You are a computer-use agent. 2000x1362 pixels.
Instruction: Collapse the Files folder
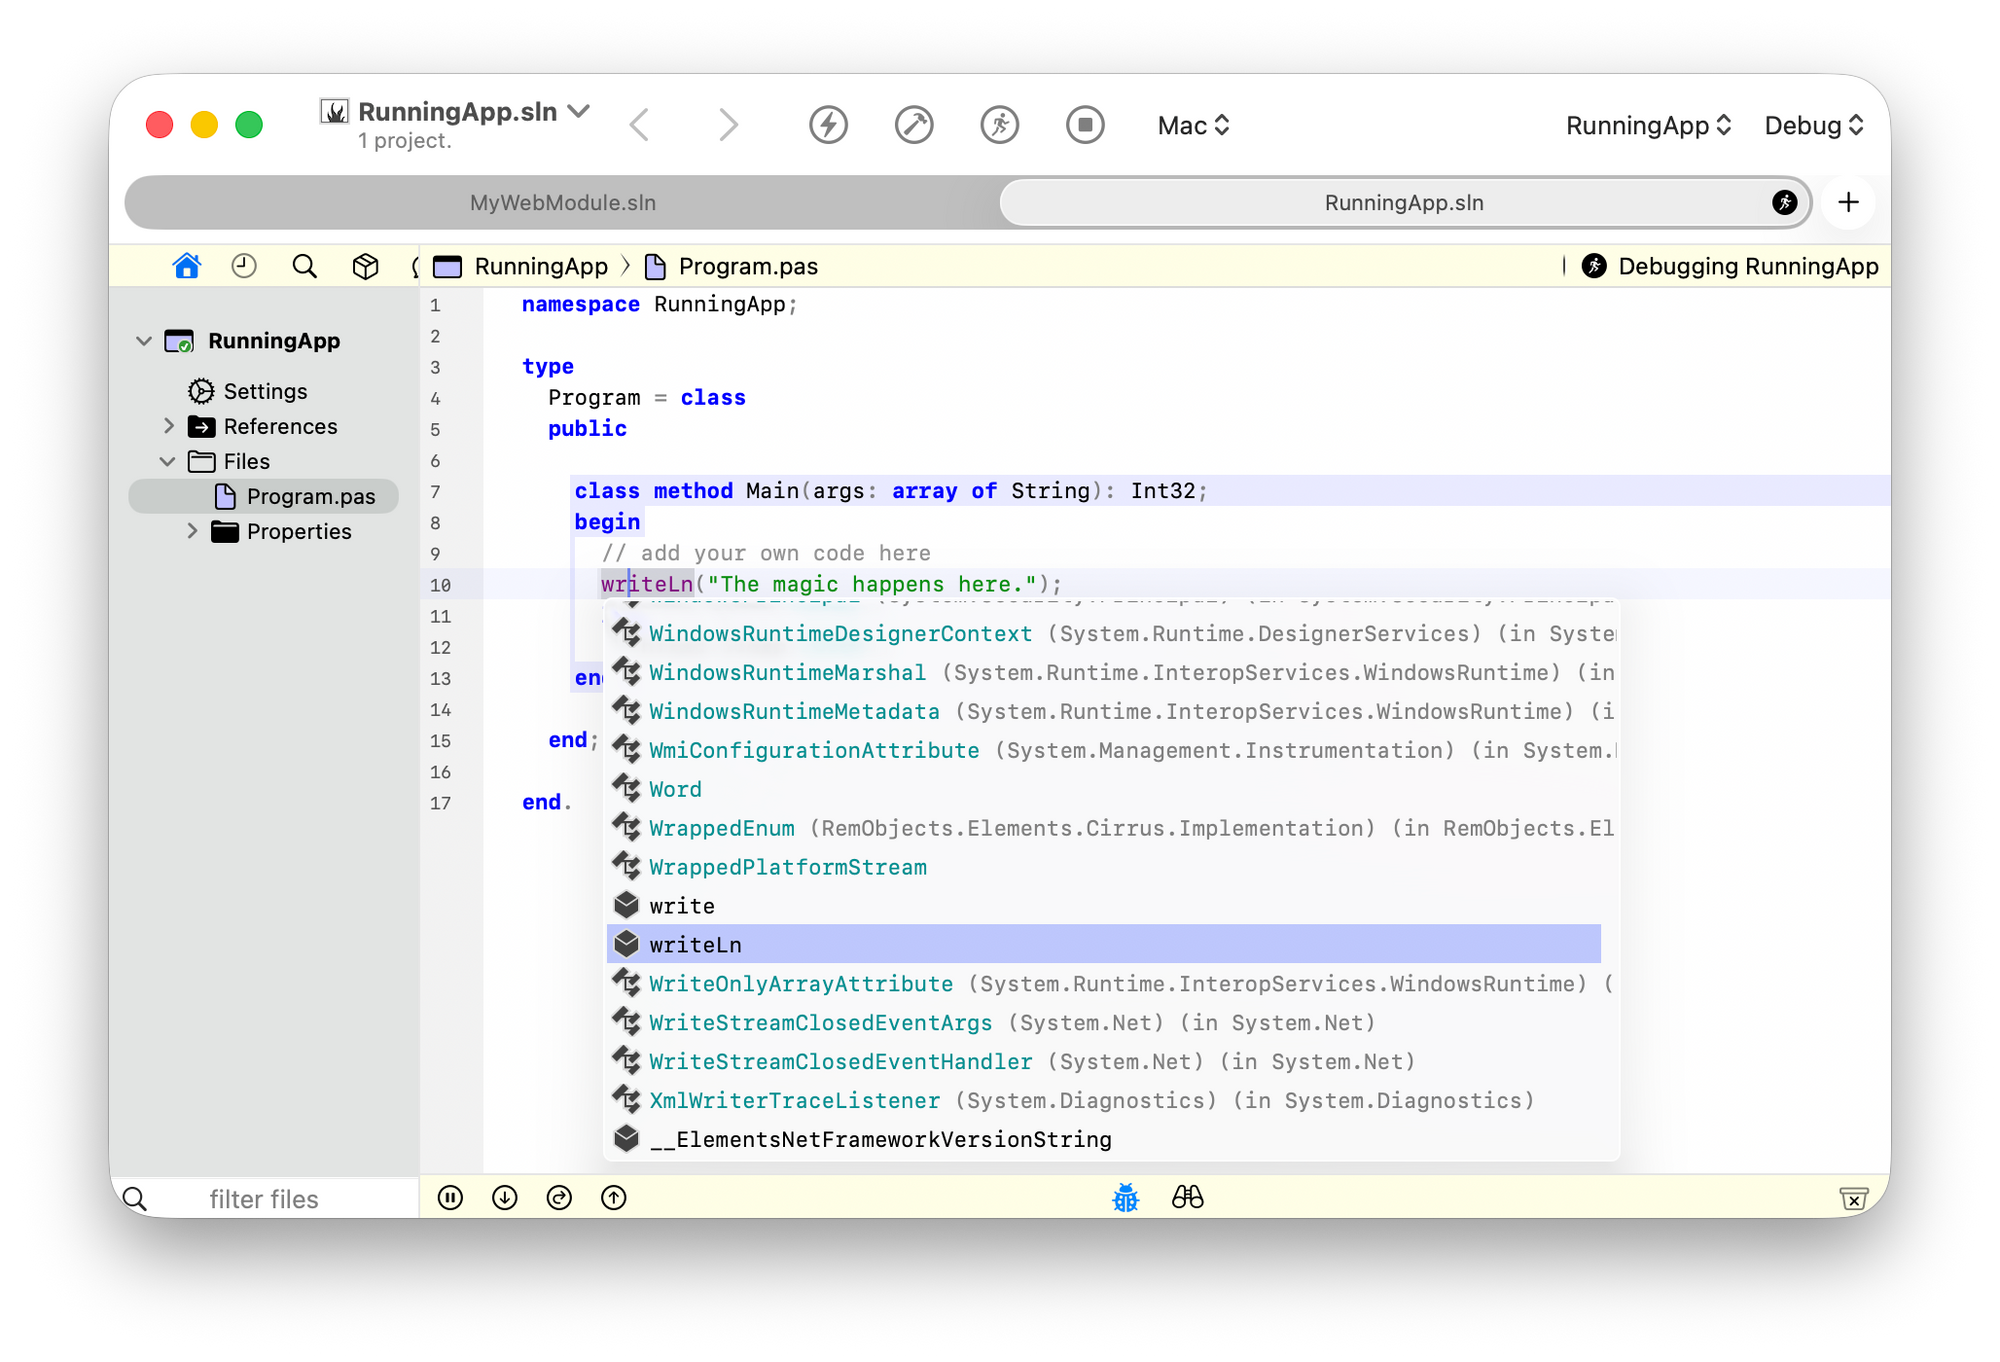[168, 461]
